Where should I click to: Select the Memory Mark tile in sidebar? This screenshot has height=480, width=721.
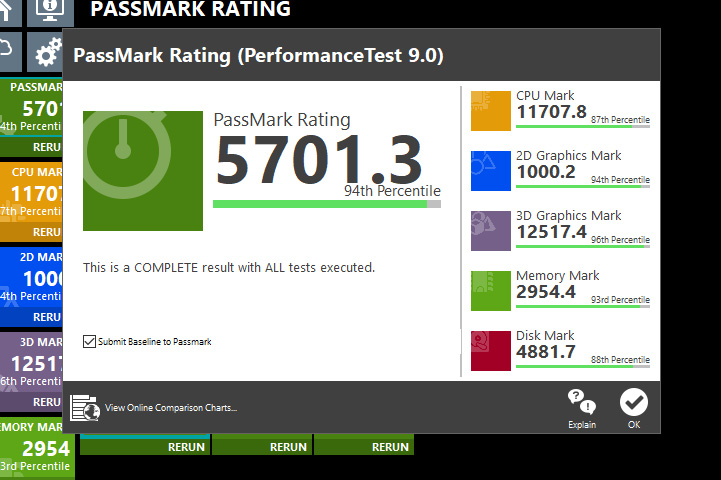click(x=37, y=448)
